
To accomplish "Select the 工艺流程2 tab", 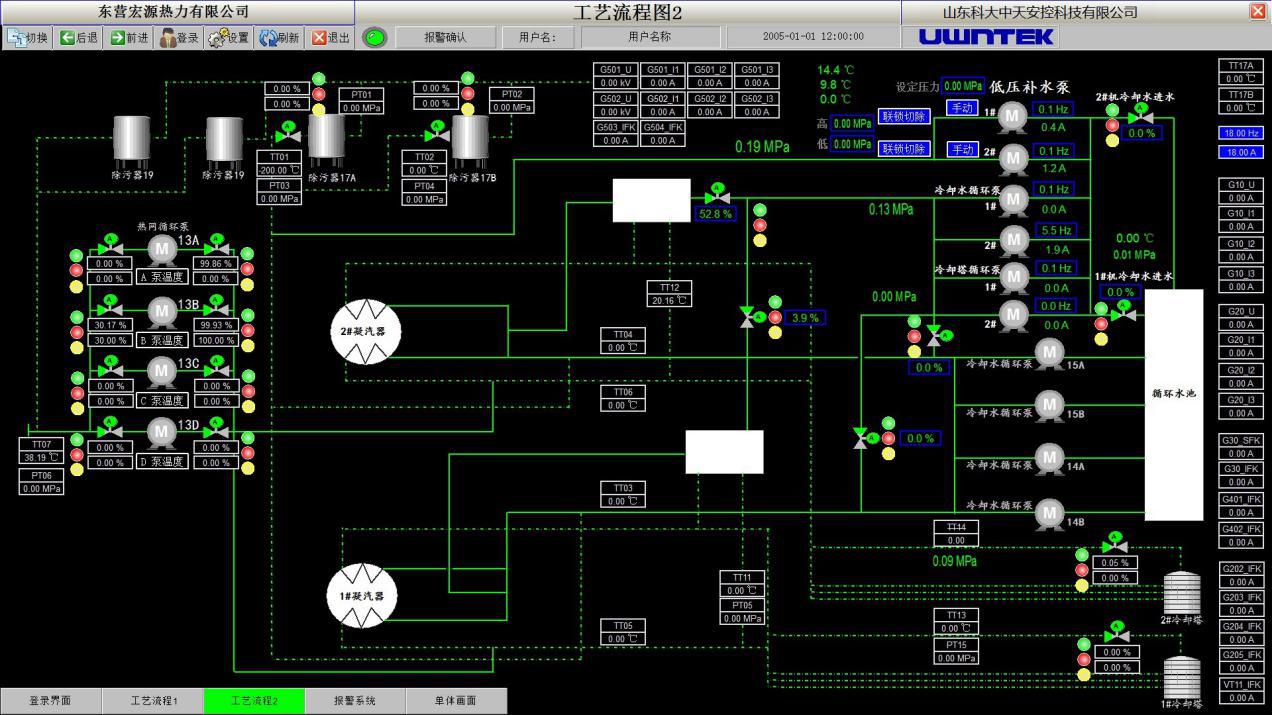I will pos(254,701).
